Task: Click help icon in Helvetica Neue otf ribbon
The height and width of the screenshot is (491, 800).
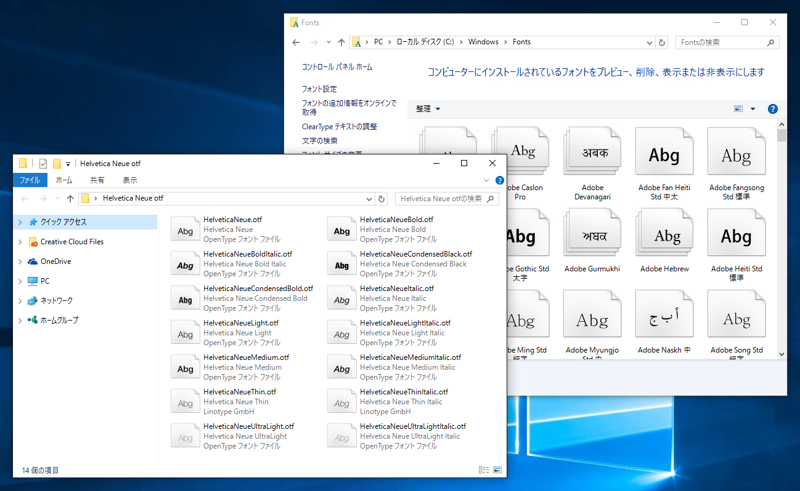Action: (499, 180)
